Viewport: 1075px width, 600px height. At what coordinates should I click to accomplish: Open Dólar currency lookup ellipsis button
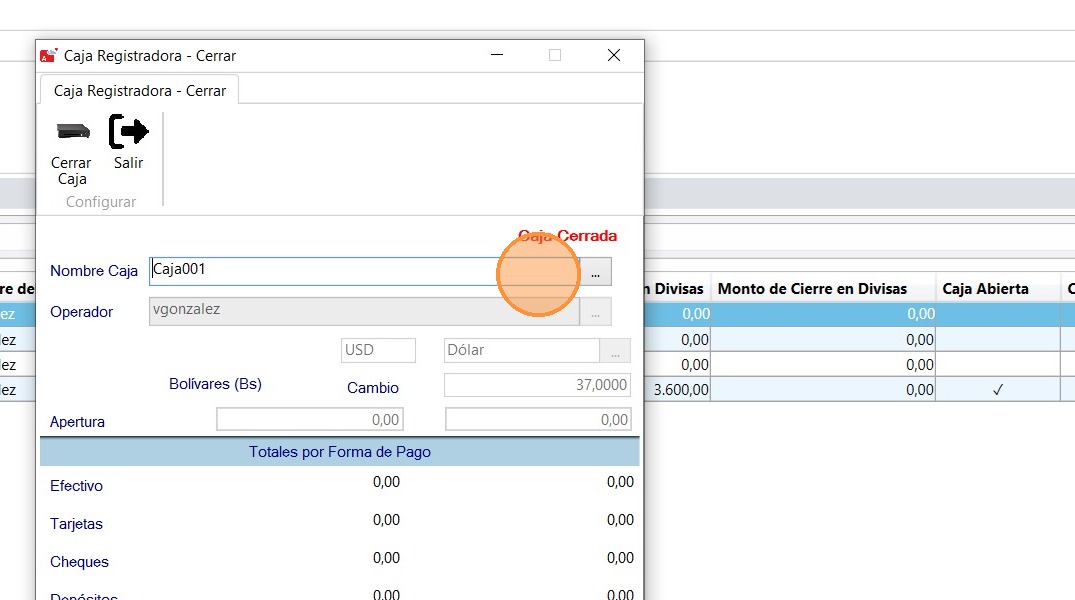pos(615,350)
